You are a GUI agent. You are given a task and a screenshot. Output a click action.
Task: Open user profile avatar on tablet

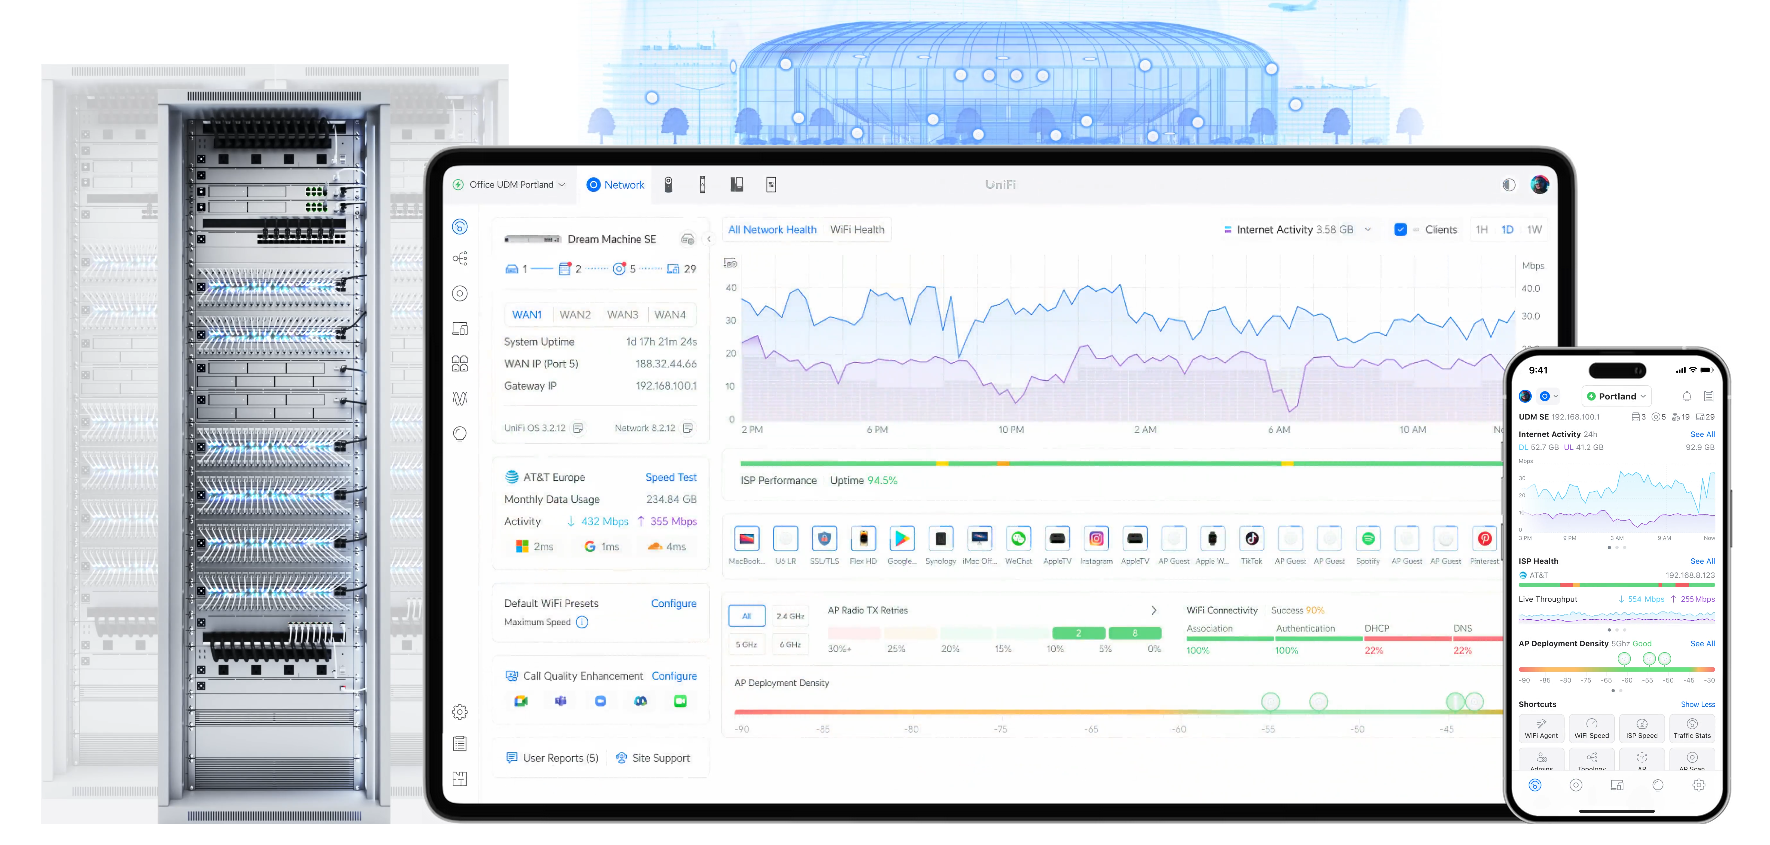1540,185
